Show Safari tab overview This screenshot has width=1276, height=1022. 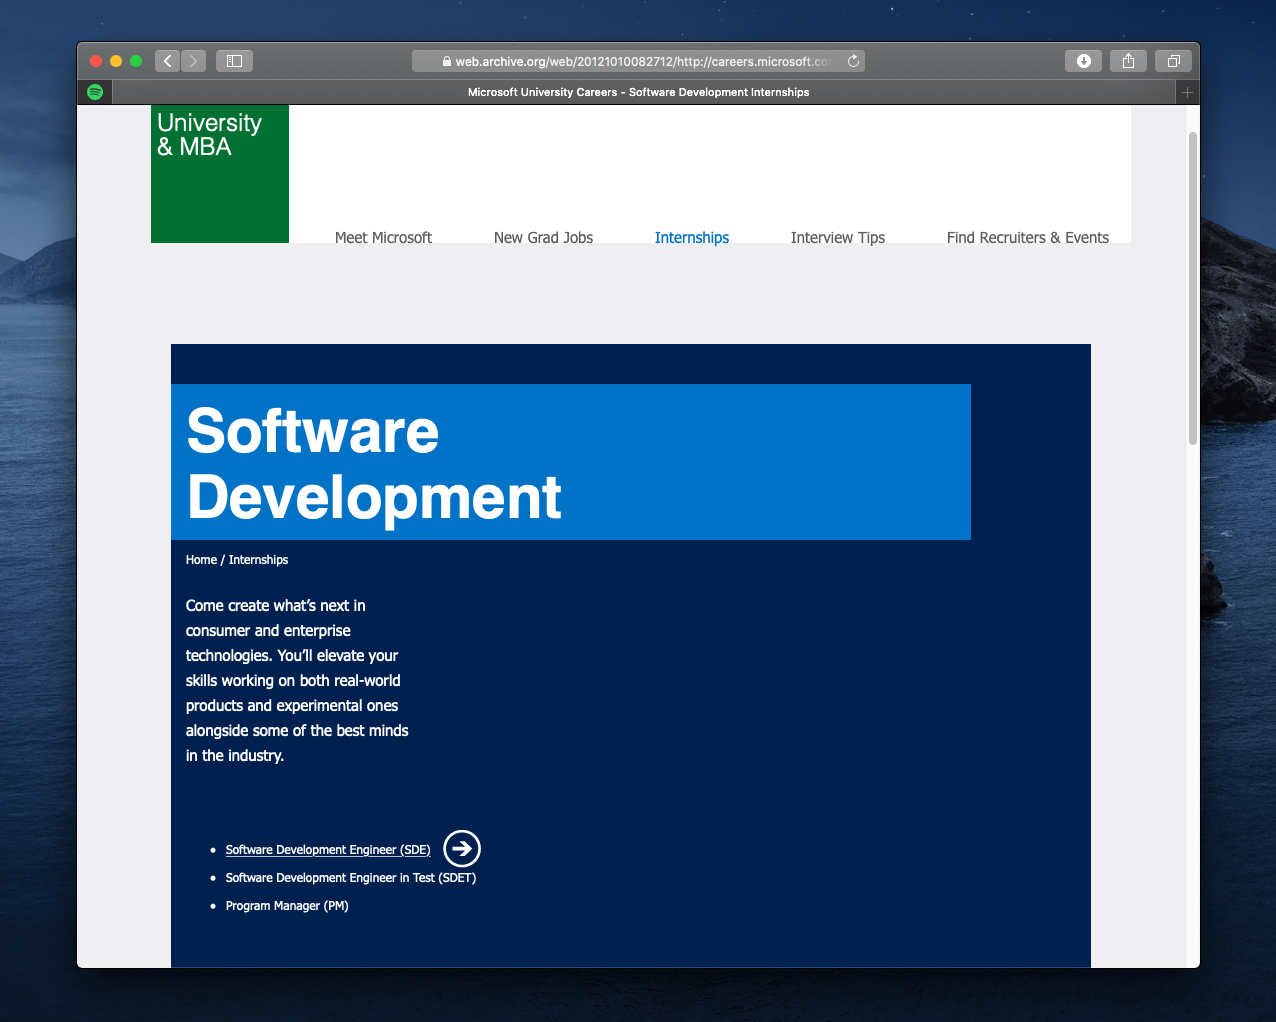pyautogui.click(x=1174, y=61)
